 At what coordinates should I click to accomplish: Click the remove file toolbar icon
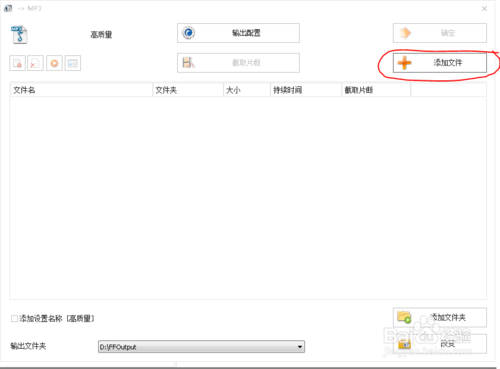pyautogui.click(x=17, y=63)
